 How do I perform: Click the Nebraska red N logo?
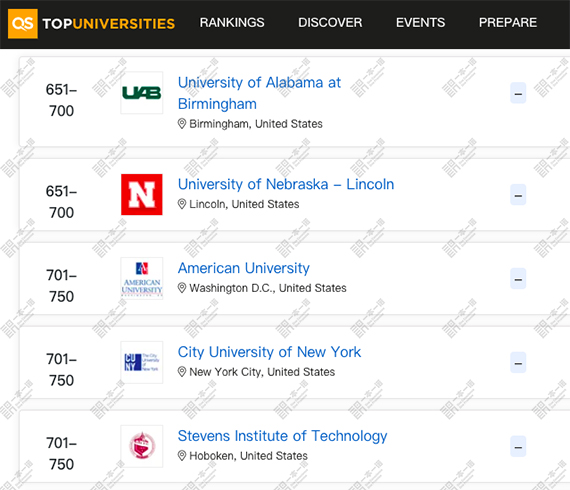click(x=142, y=194)
